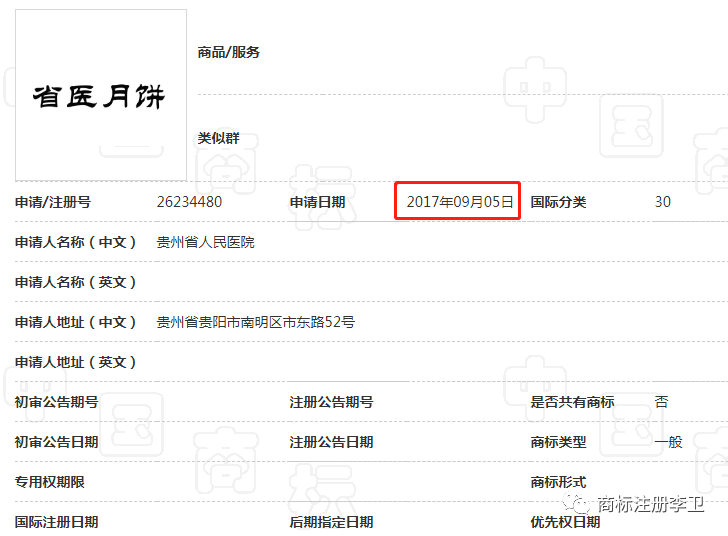Click the 申请日期 label

[318, 202]
